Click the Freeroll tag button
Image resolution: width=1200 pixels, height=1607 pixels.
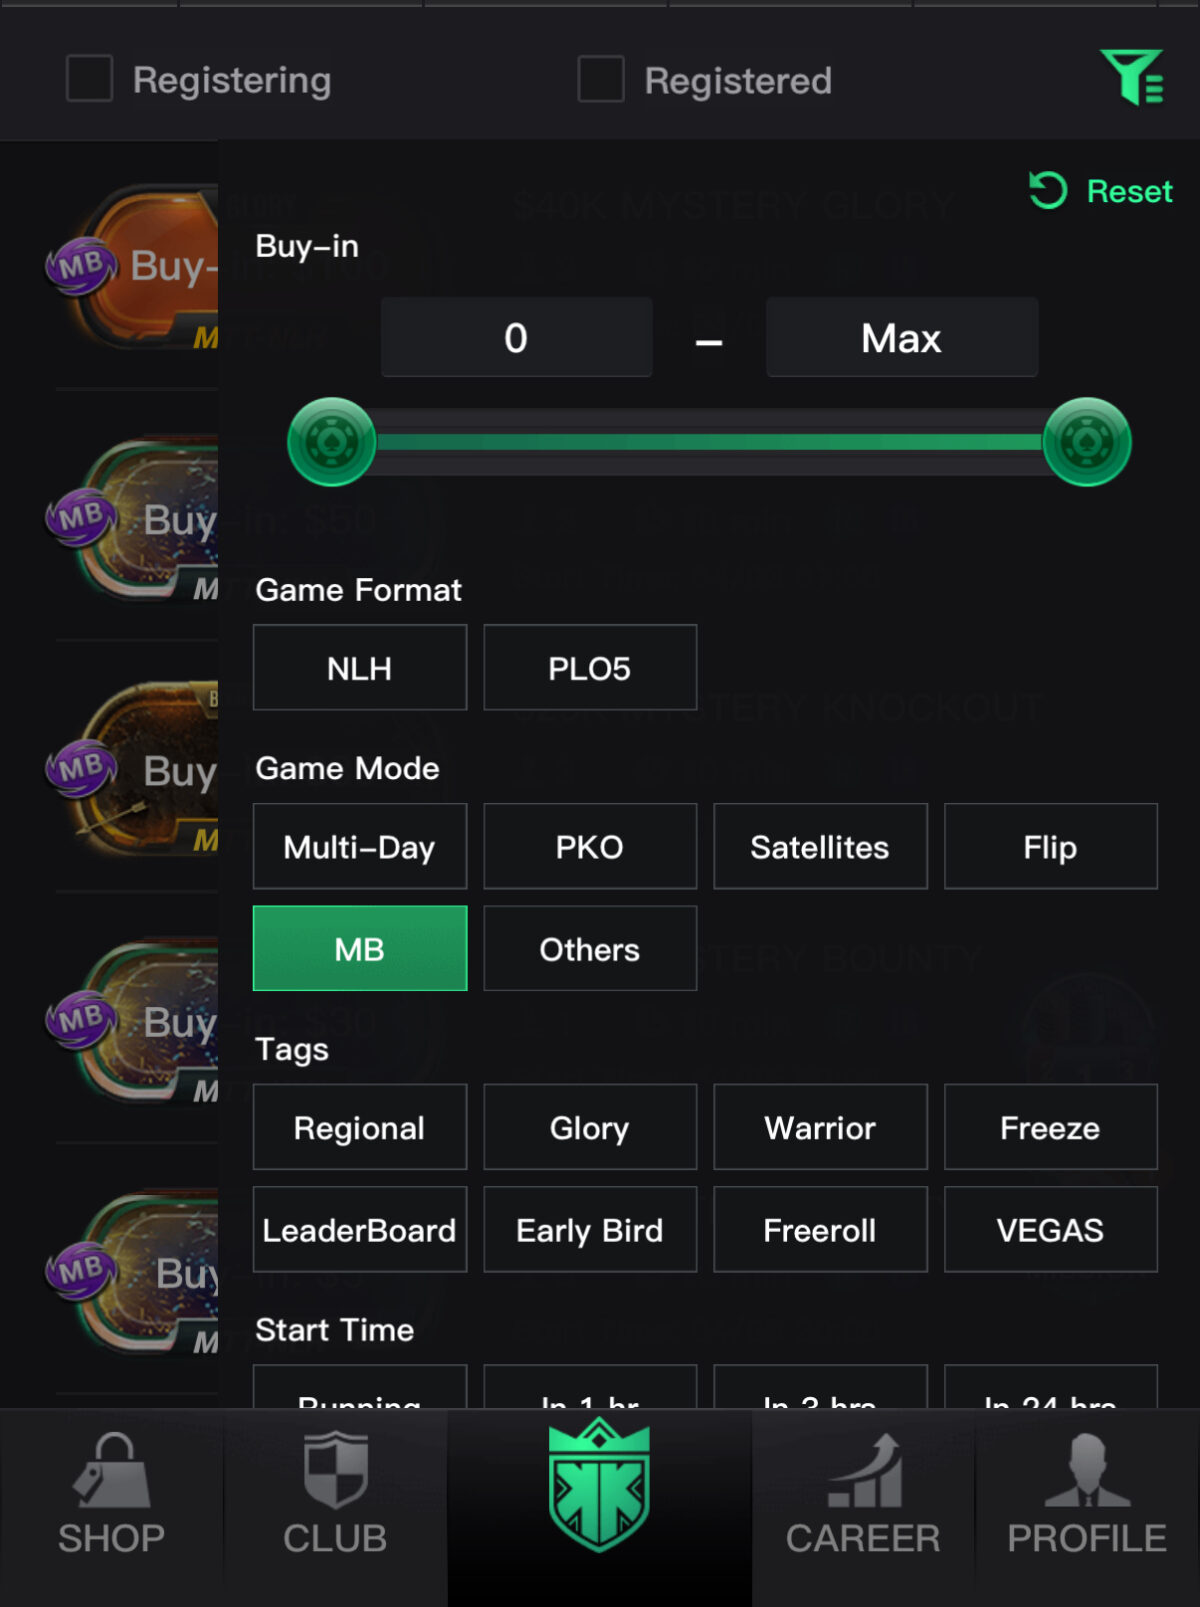point(820,1229)
